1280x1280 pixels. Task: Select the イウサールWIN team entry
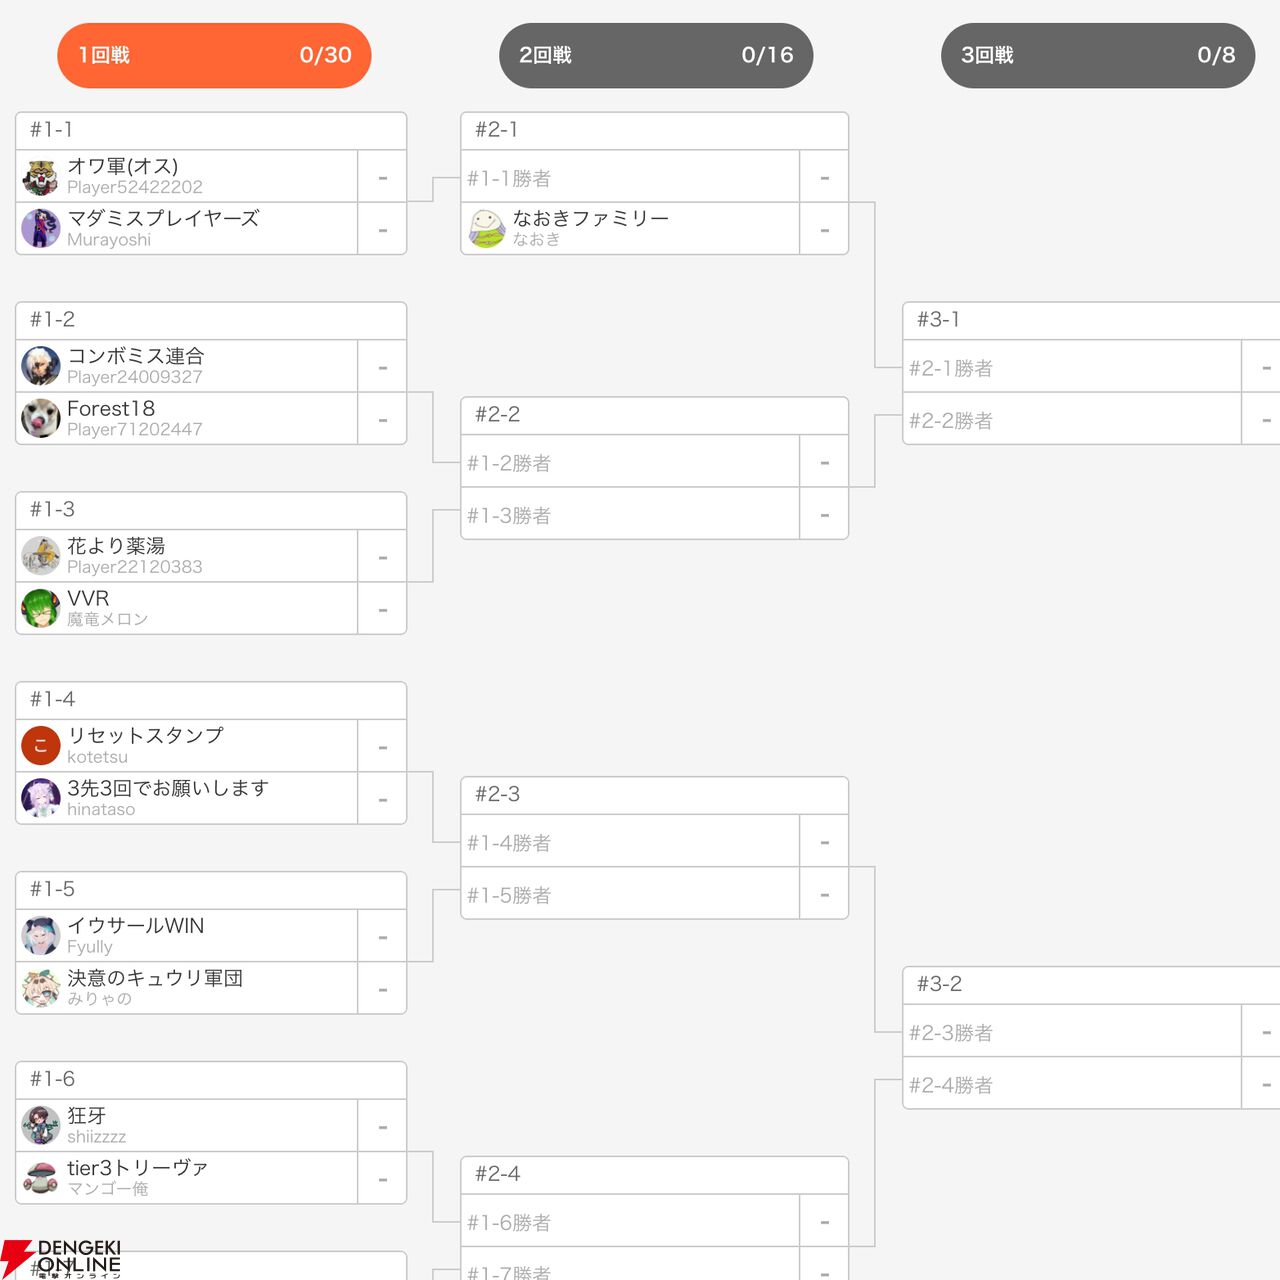(187, 936)
